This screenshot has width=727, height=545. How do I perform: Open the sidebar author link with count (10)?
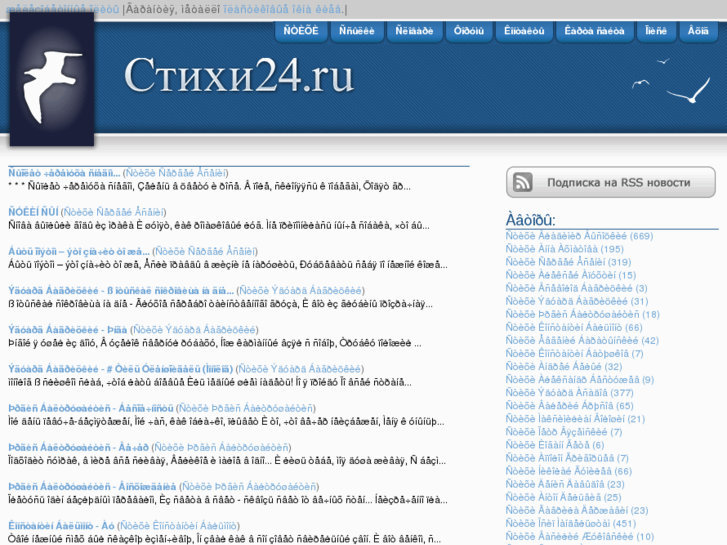click(x=580, y=537)
